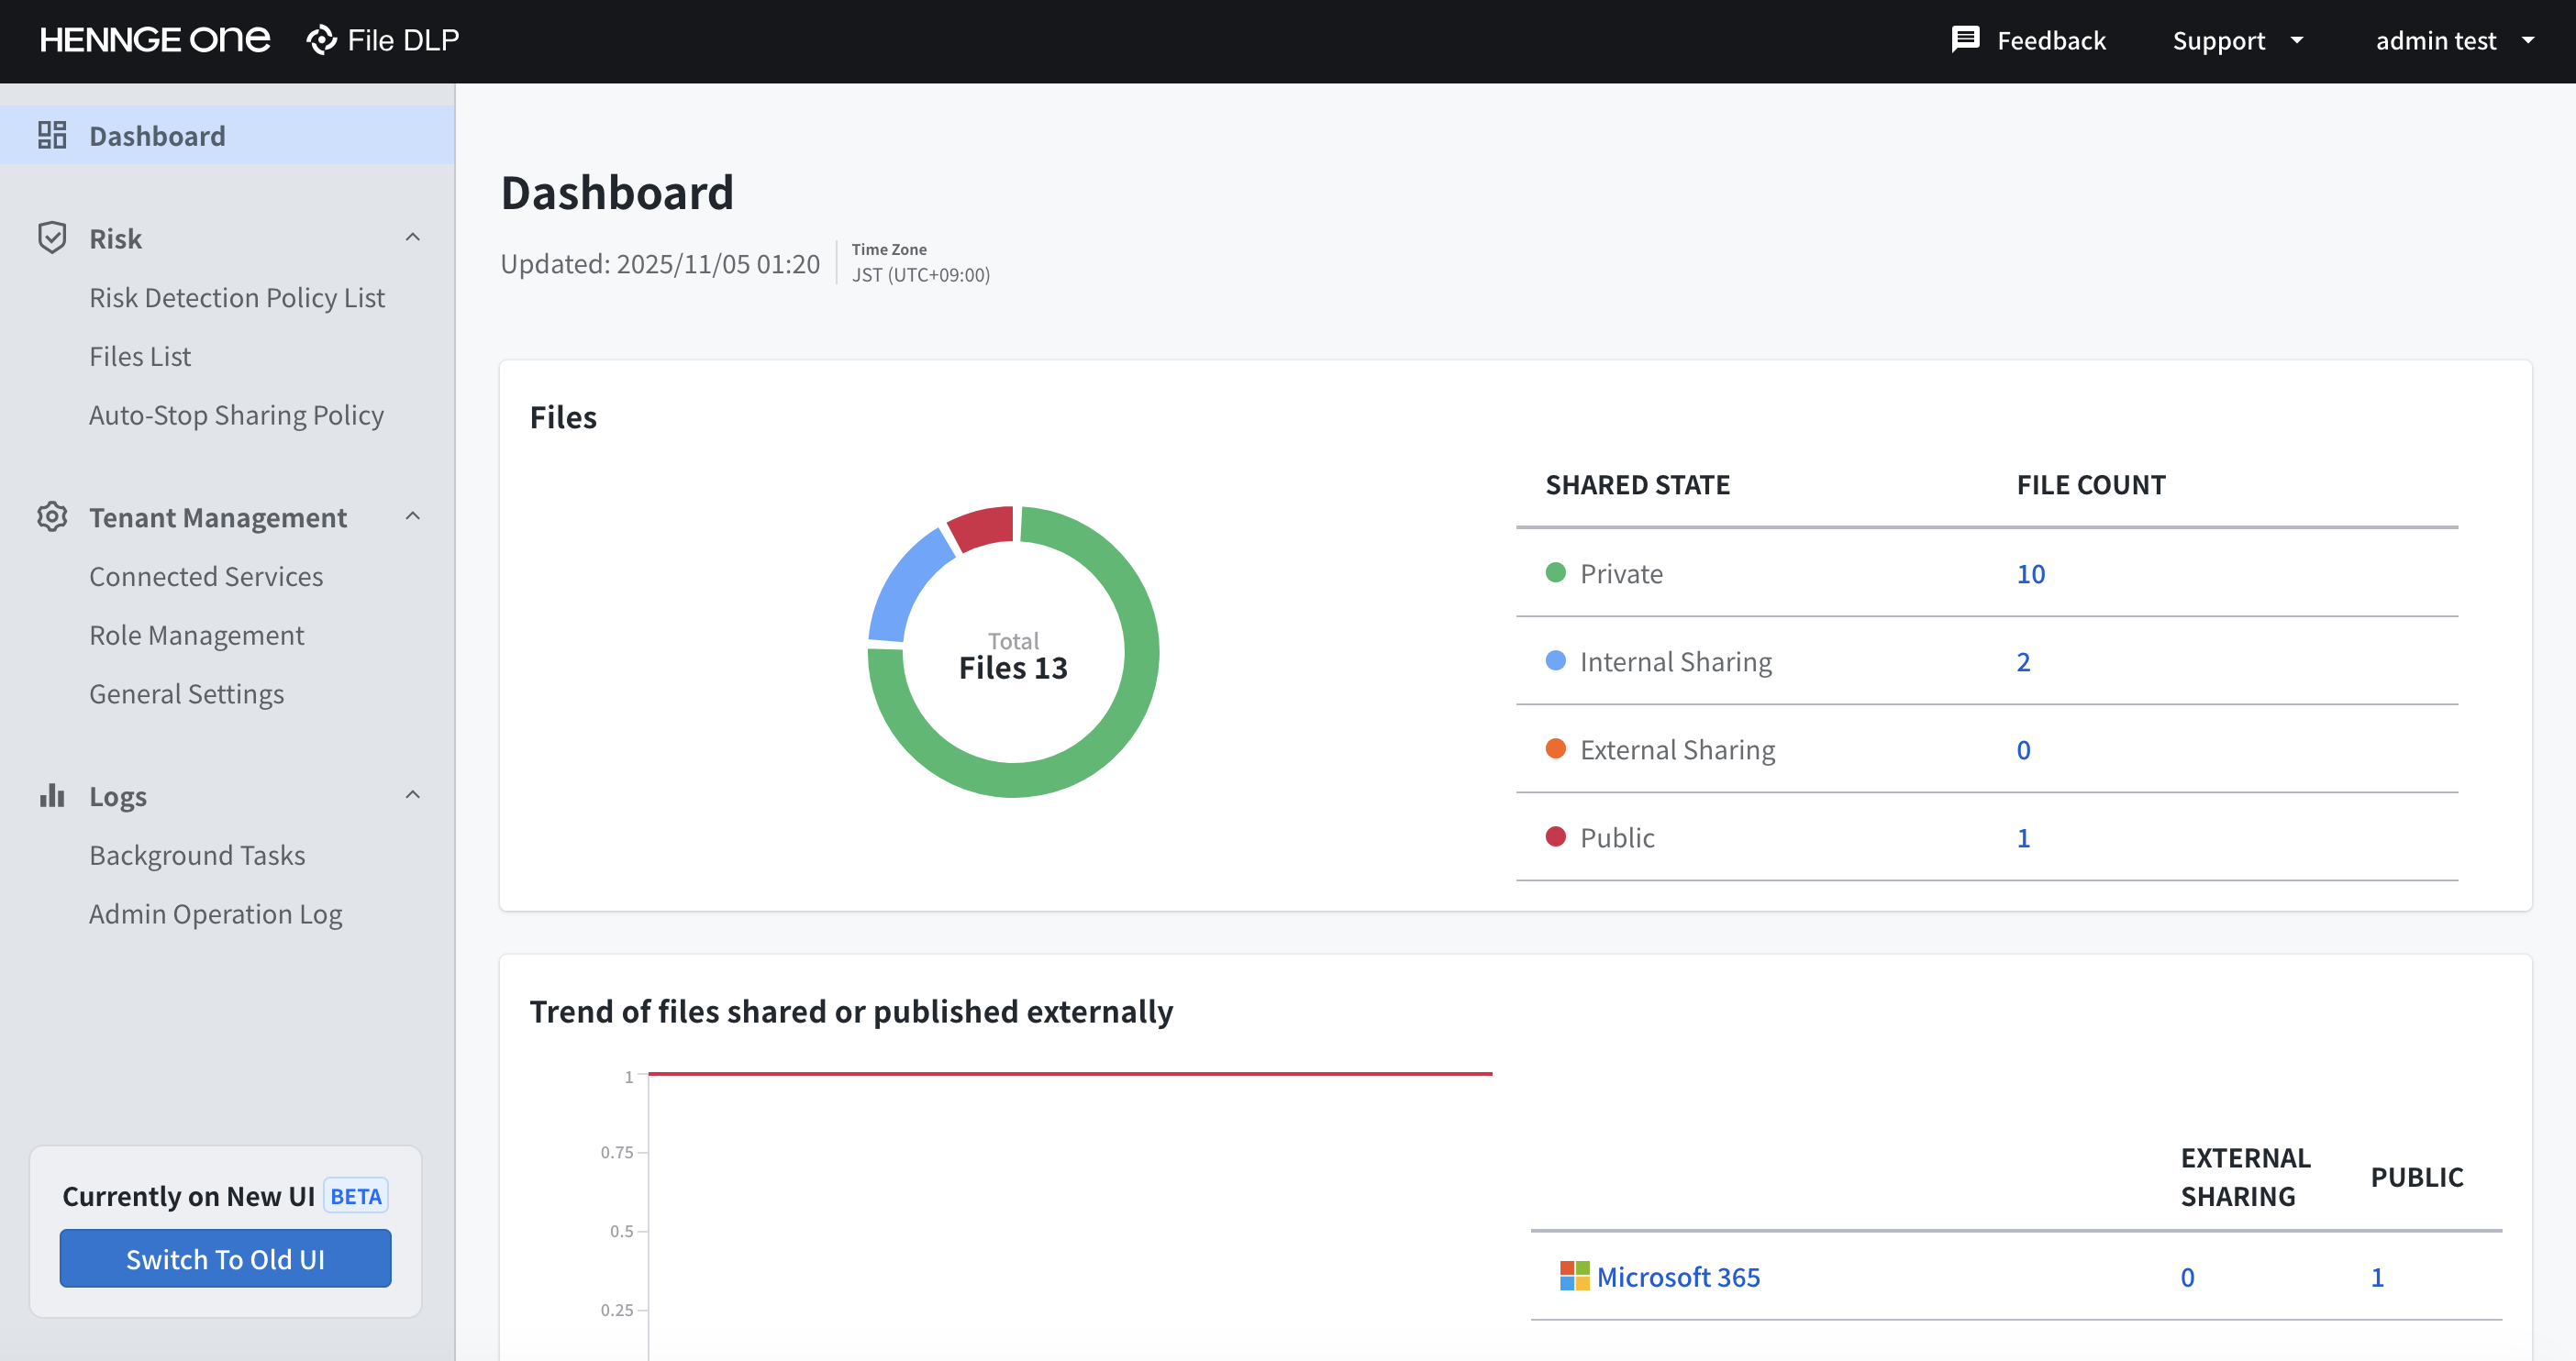Viewport: 2576px width, 1361px height.
Task: Click the Risk shield icon
Action: tap(52, 238)
